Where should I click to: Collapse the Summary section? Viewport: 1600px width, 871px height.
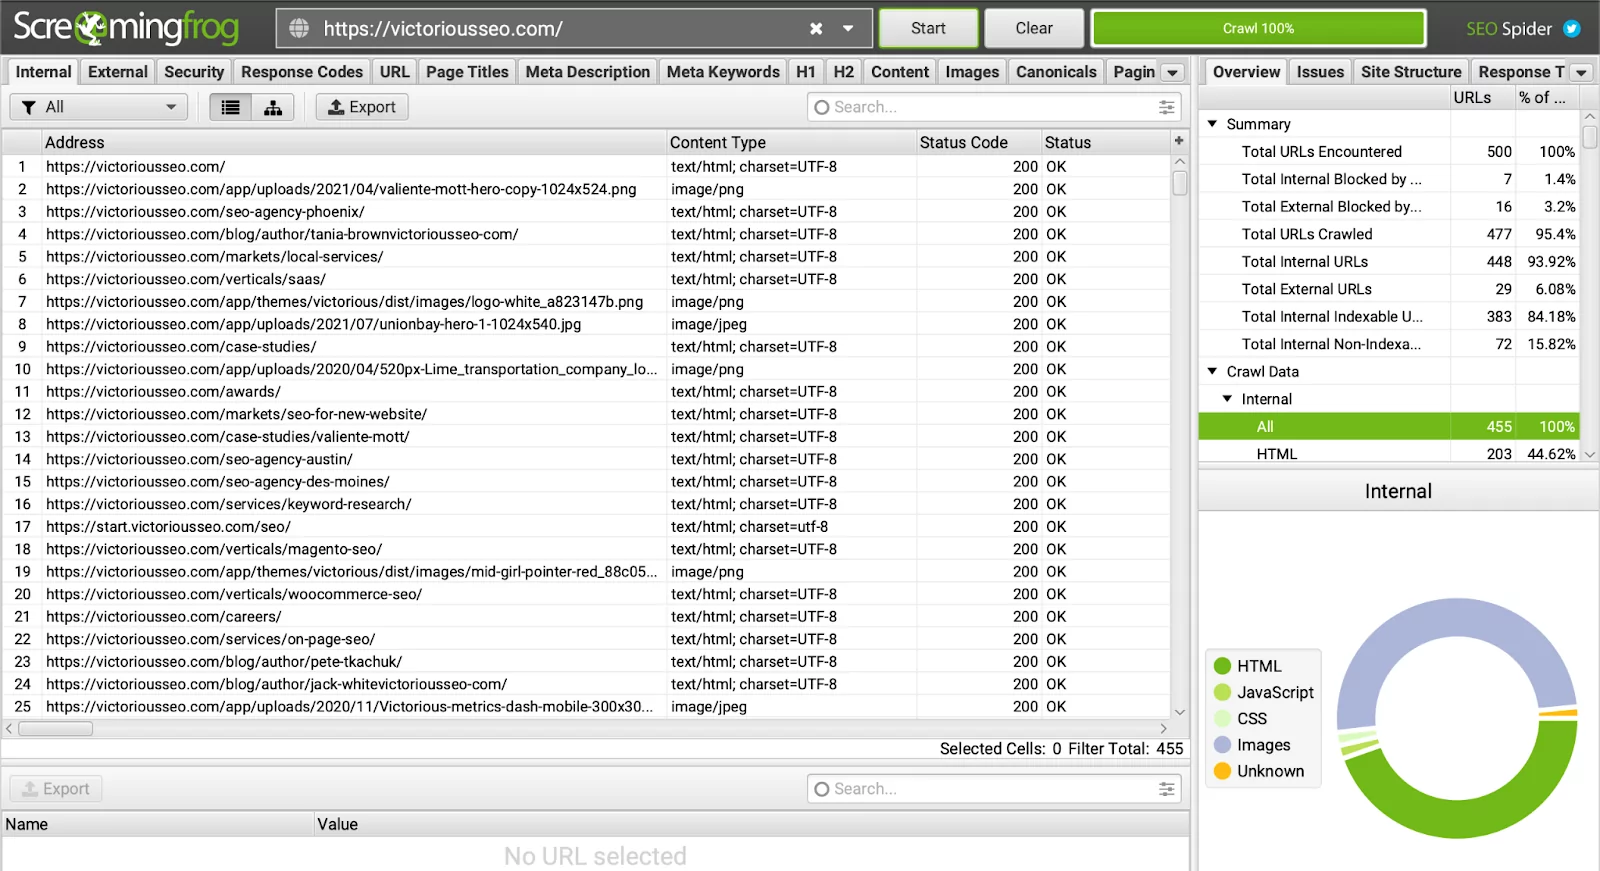click(x=1212, y=124)
